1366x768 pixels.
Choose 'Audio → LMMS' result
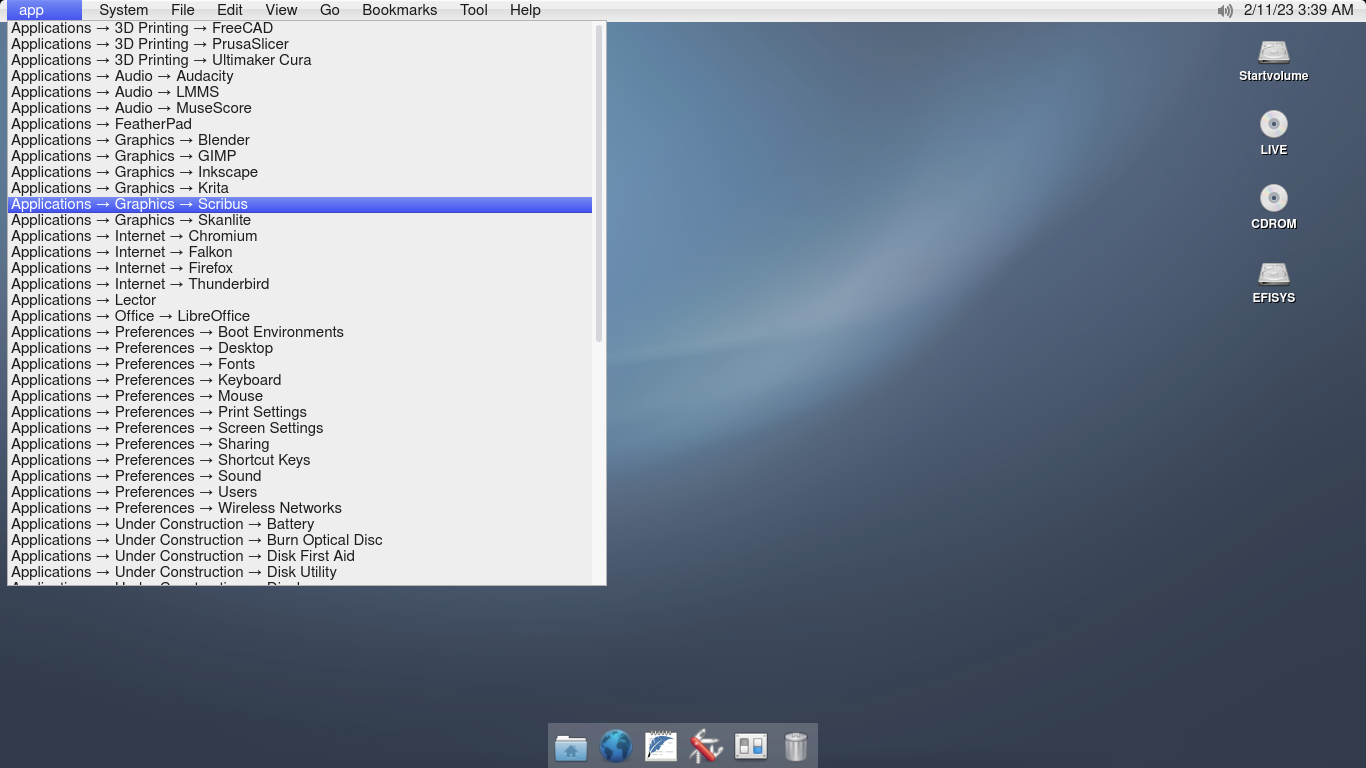(x=300, y=92)
